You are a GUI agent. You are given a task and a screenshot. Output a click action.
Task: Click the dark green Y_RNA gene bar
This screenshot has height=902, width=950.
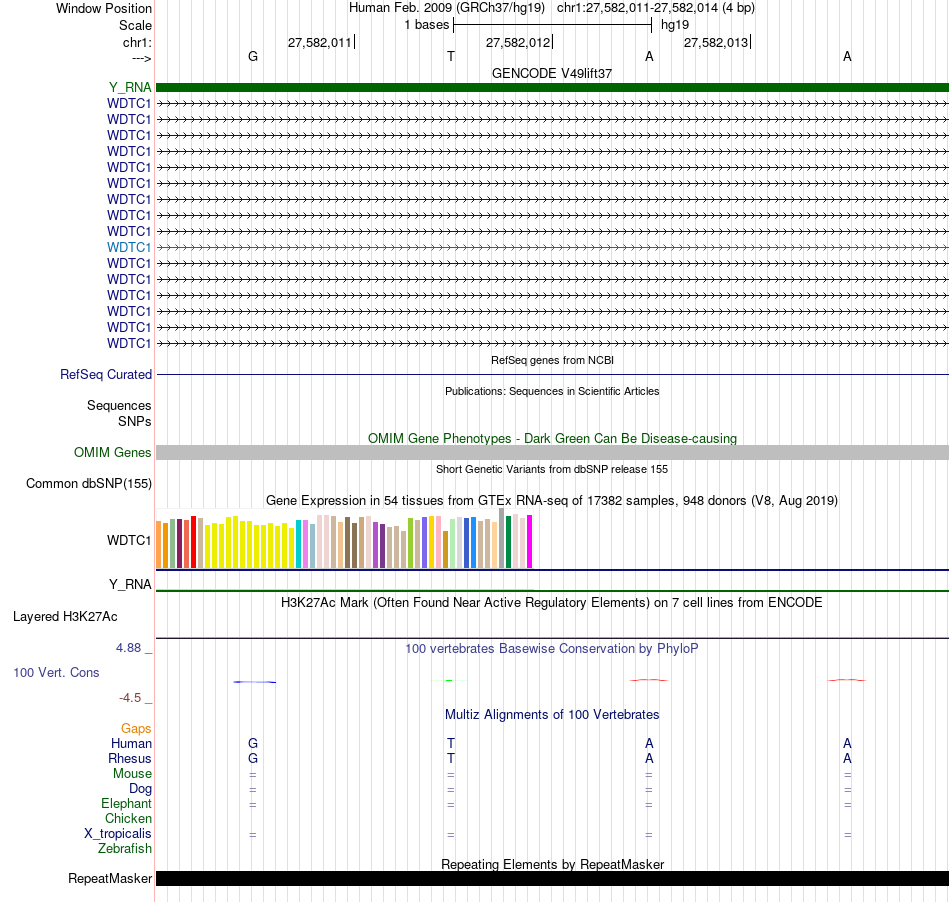(552, 87)
